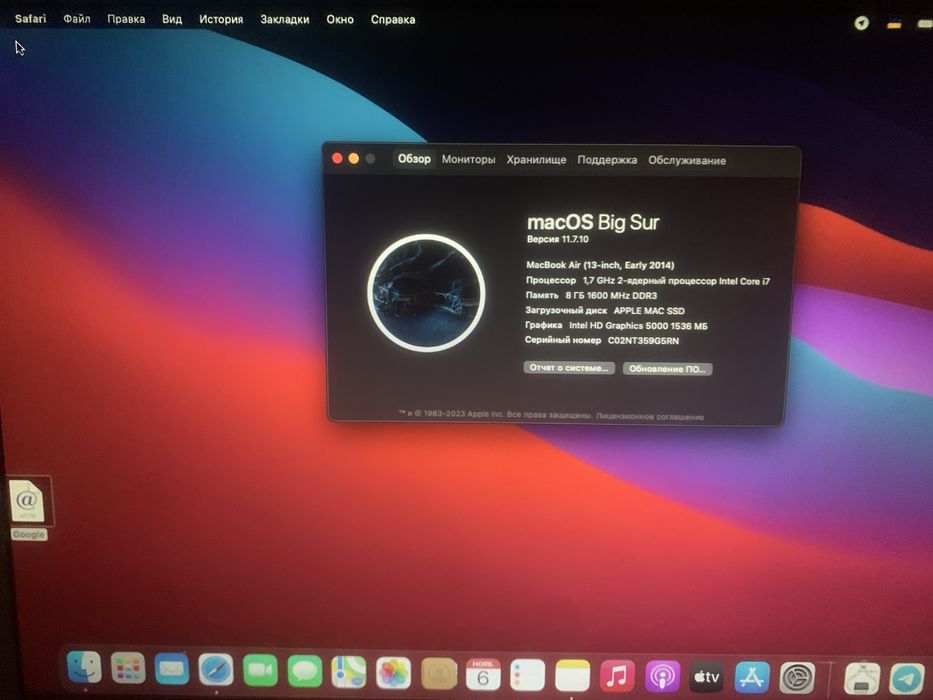This screenshot has width=933, height=700.
Task: Open the Лицензионное соглашение link
Action: pyautogui.click(x=650, y=417)
